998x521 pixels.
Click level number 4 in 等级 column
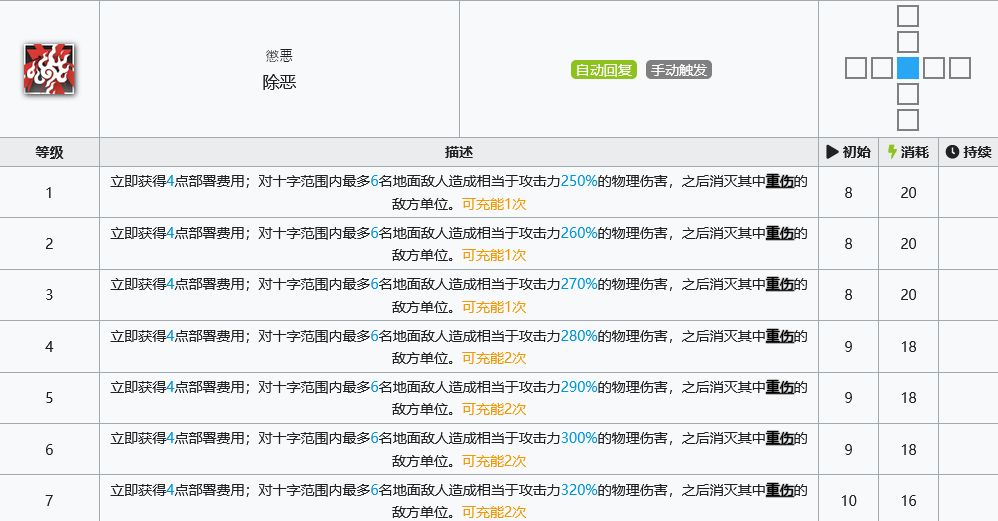tap(49, 347)
